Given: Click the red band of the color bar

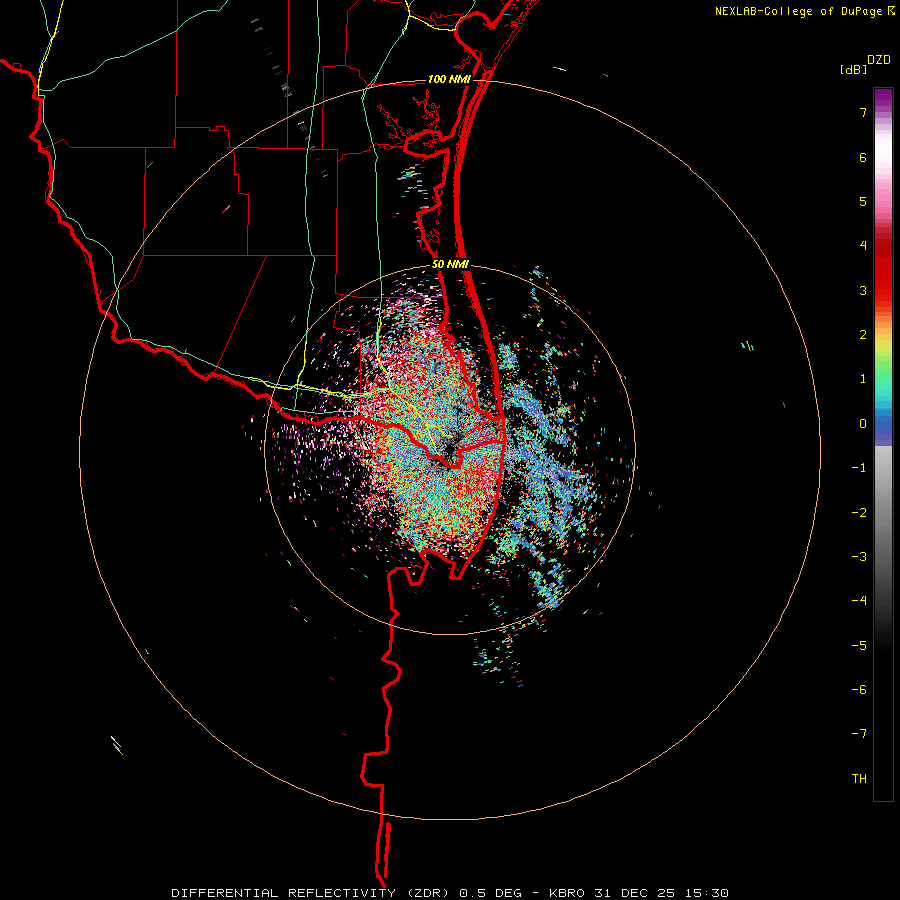Looking at the screenshot, I should pos(883,270).
